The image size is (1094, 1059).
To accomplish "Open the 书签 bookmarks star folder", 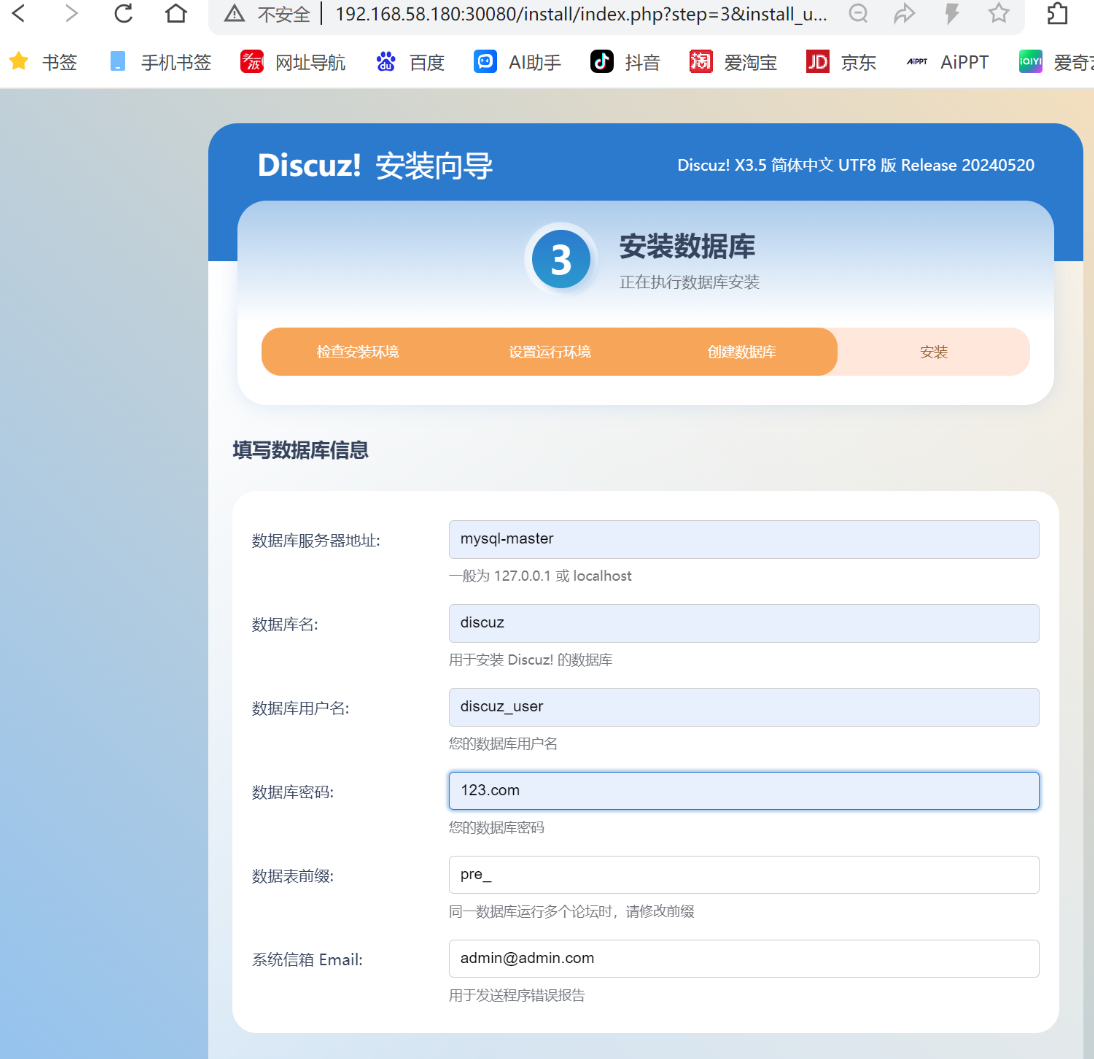I will click(43, 62).
